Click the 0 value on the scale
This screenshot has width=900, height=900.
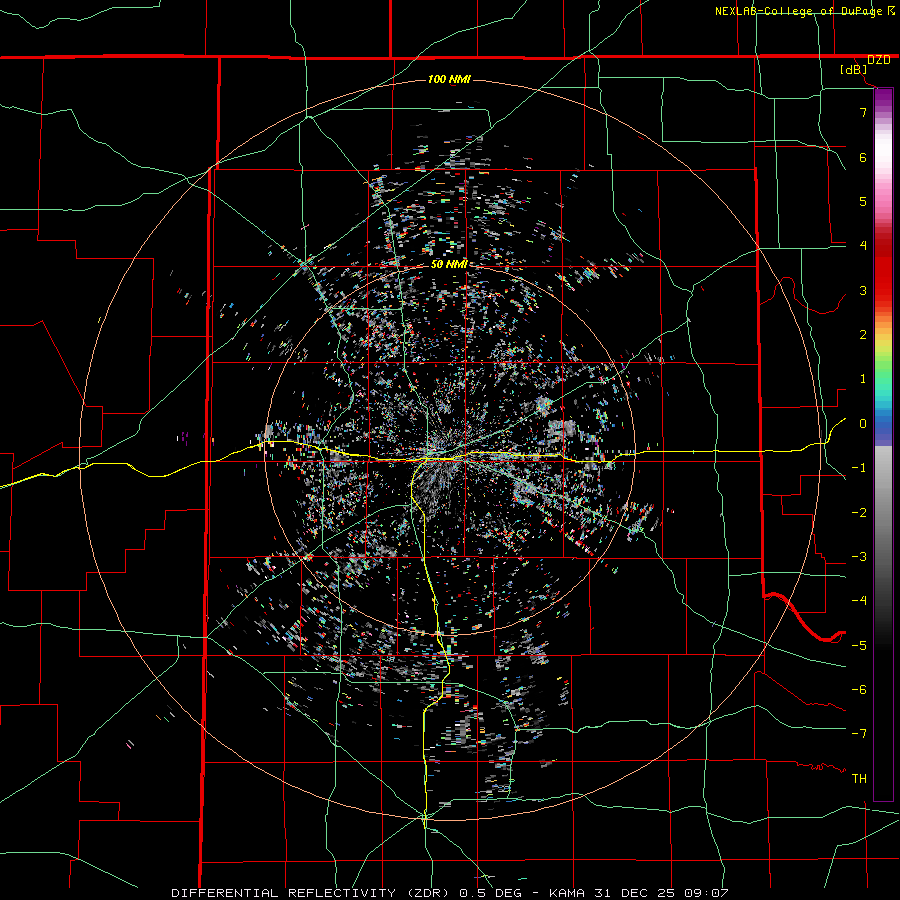(x=863, y=424)
